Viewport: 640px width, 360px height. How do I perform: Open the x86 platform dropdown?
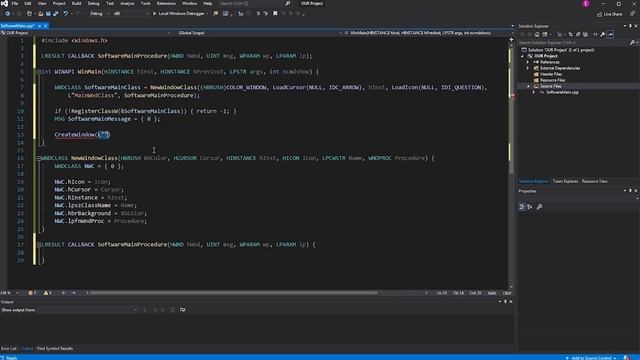point(131,13)
